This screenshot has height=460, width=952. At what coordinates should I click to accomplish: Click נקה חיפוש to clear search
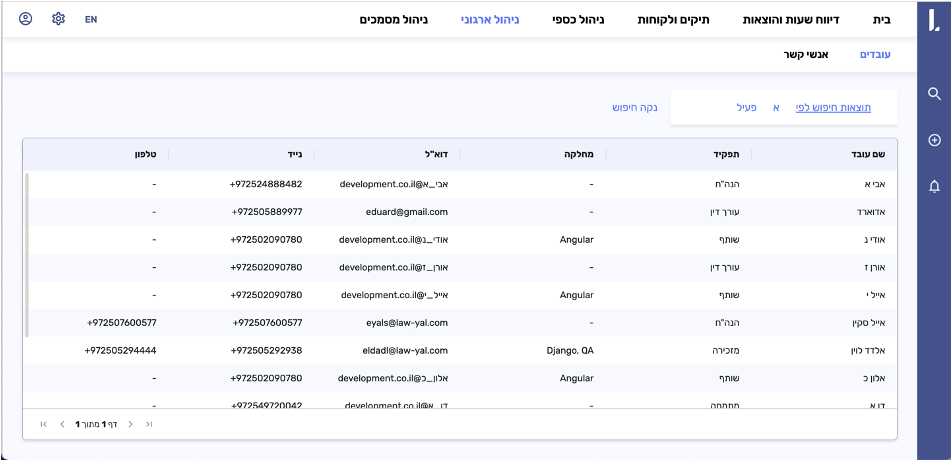pyautogui.click(x=634, y=107)
